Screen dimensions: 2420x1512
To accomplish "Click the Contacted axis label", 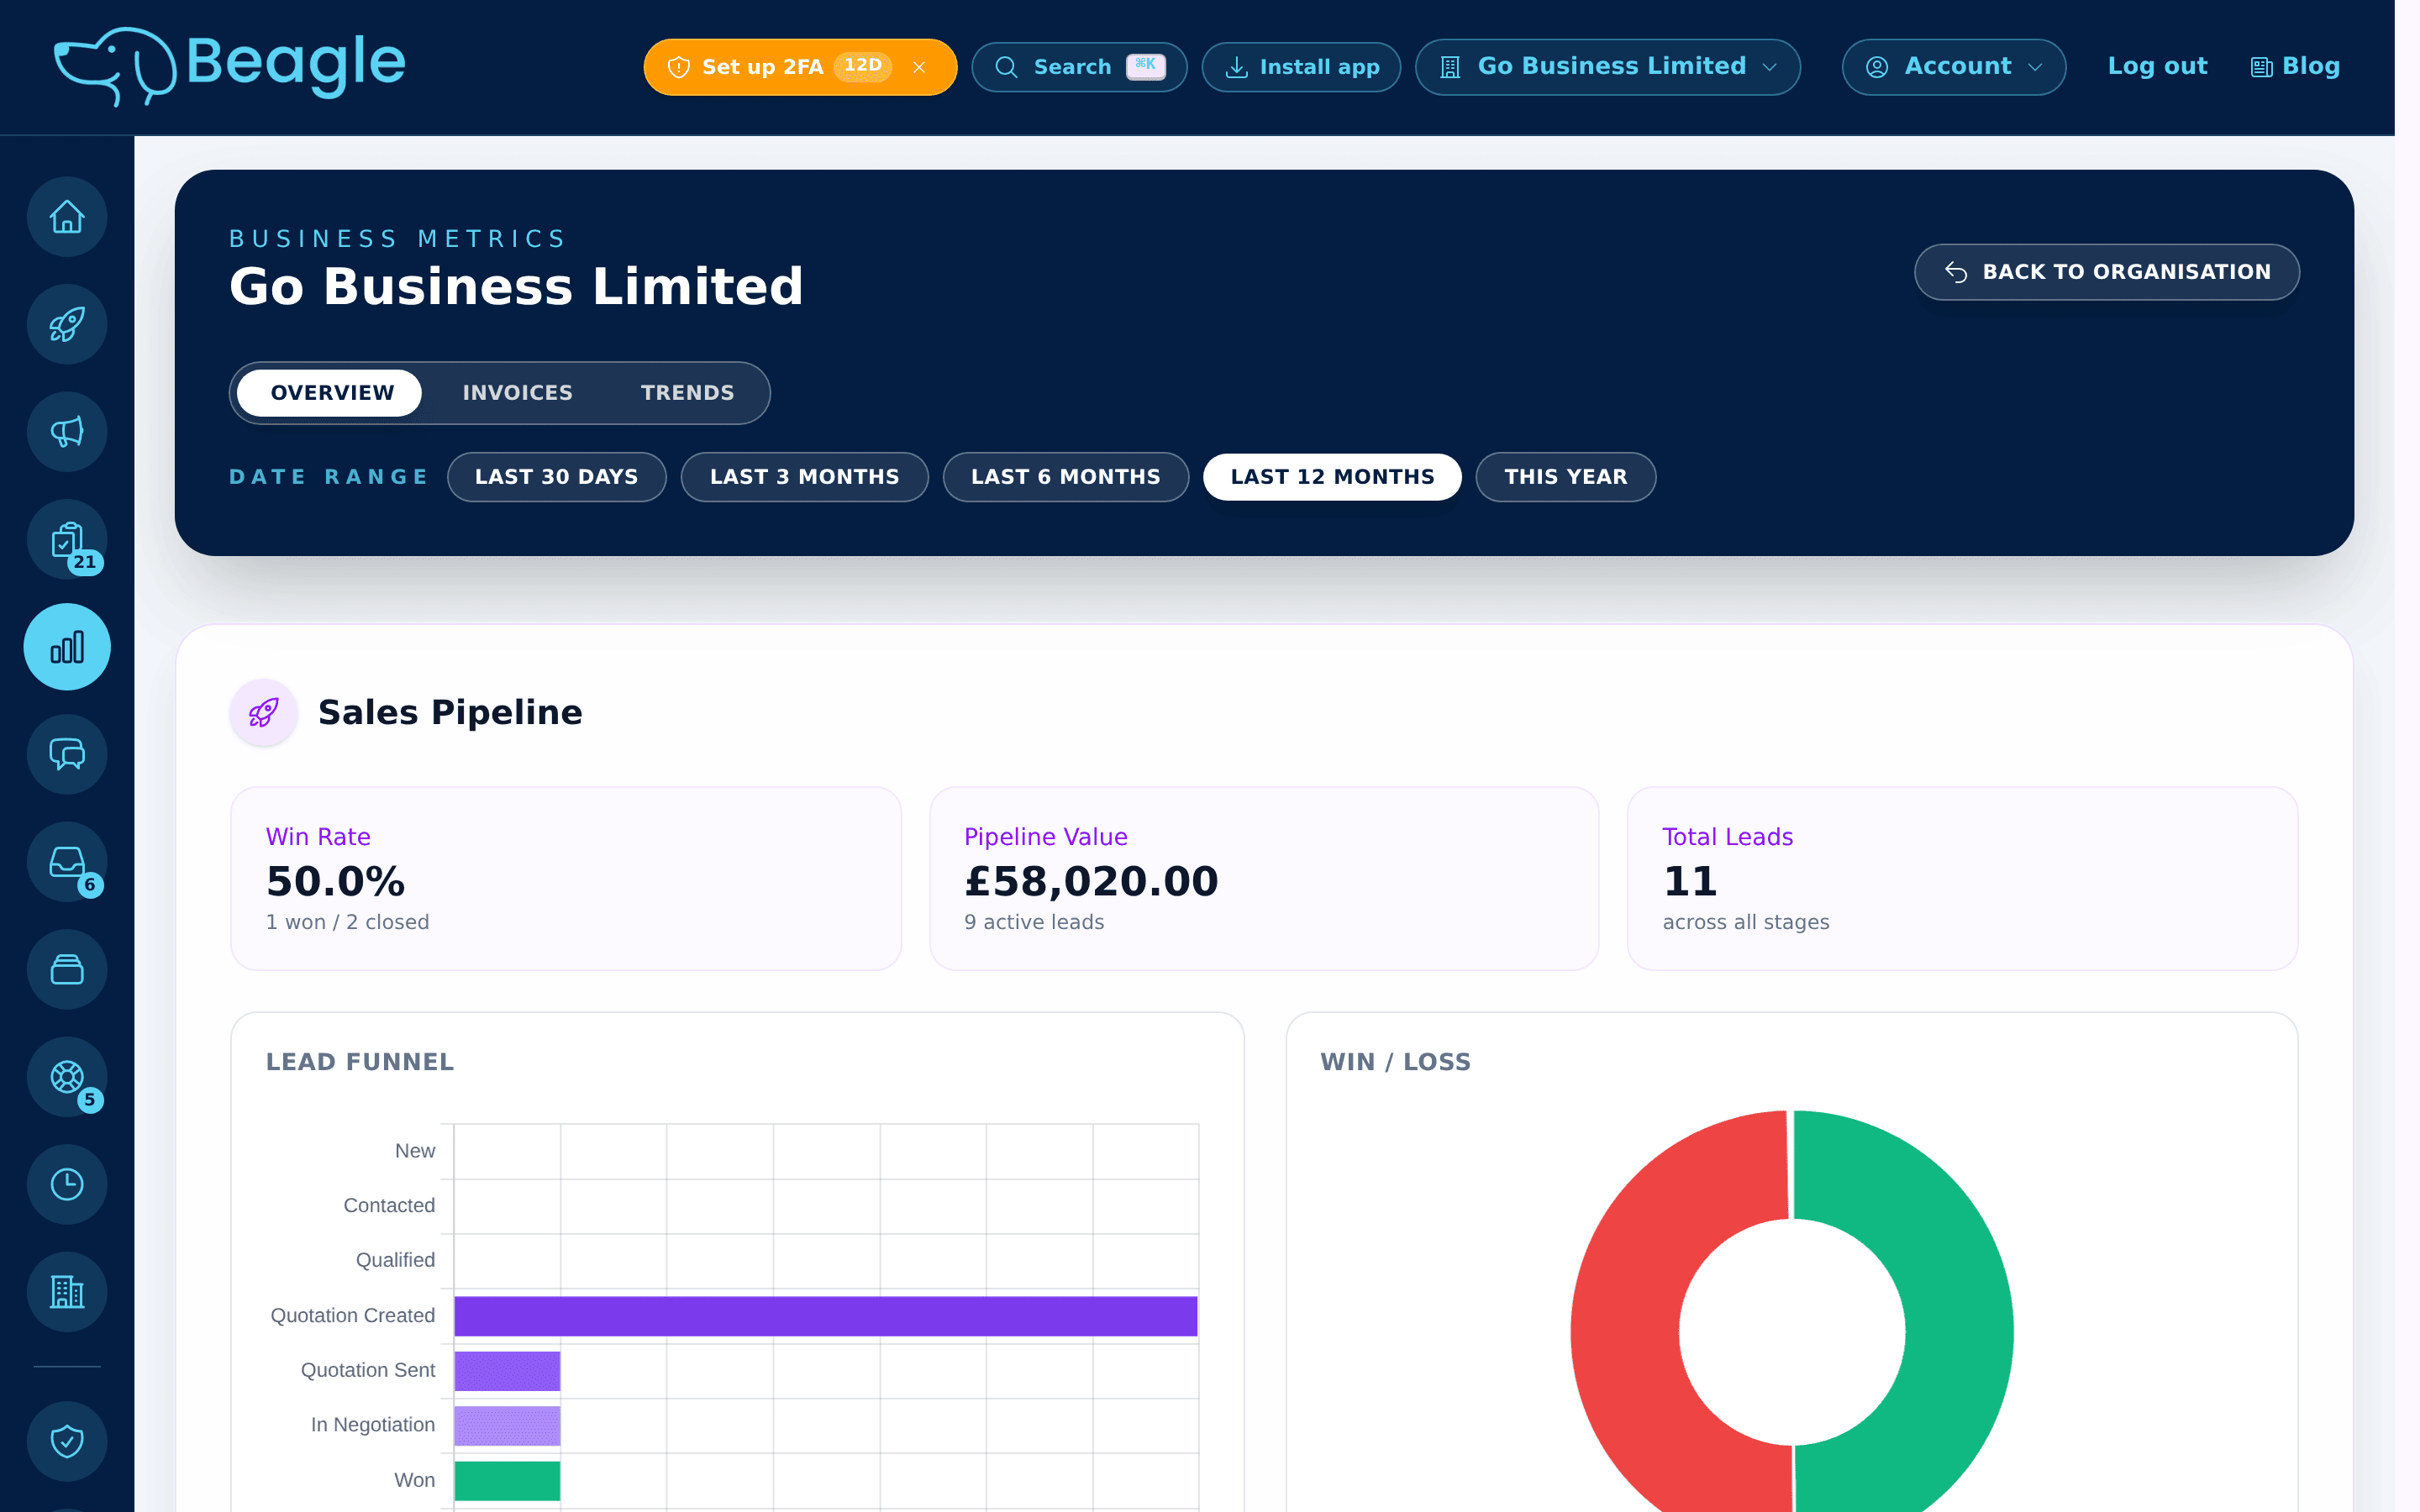I will coord(389,1206).
